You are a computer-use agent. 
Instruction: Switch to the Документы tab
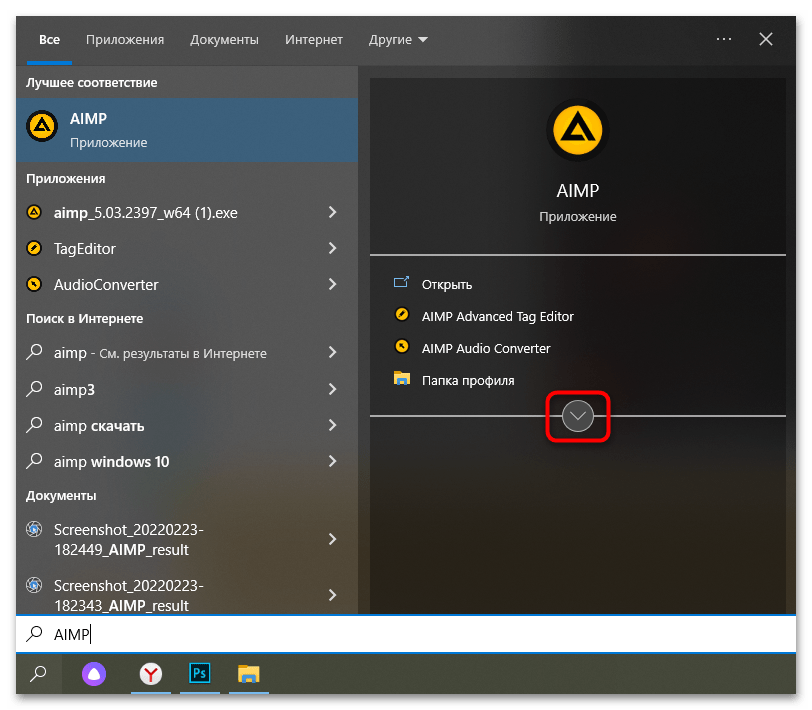224,40
